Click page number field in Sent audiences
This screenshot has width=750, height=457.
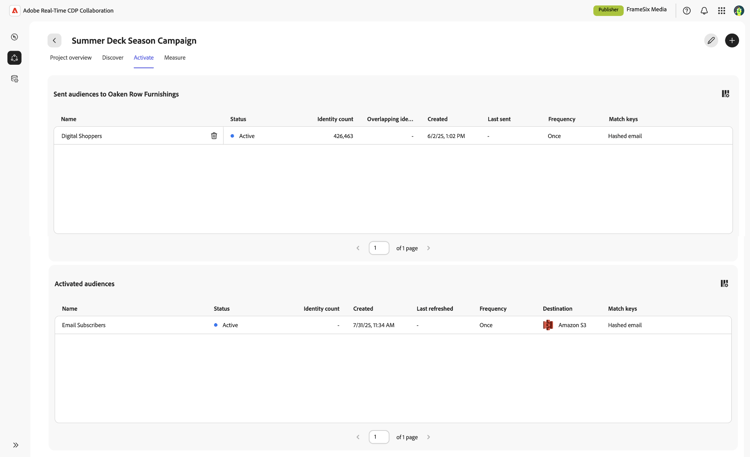379,248
